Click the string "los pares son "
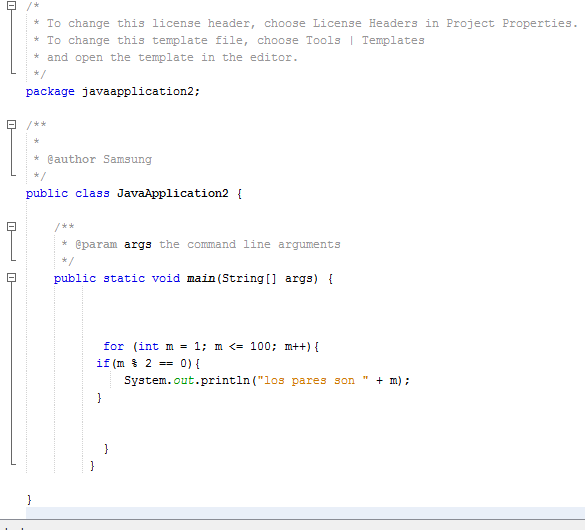 click(313, 380)
